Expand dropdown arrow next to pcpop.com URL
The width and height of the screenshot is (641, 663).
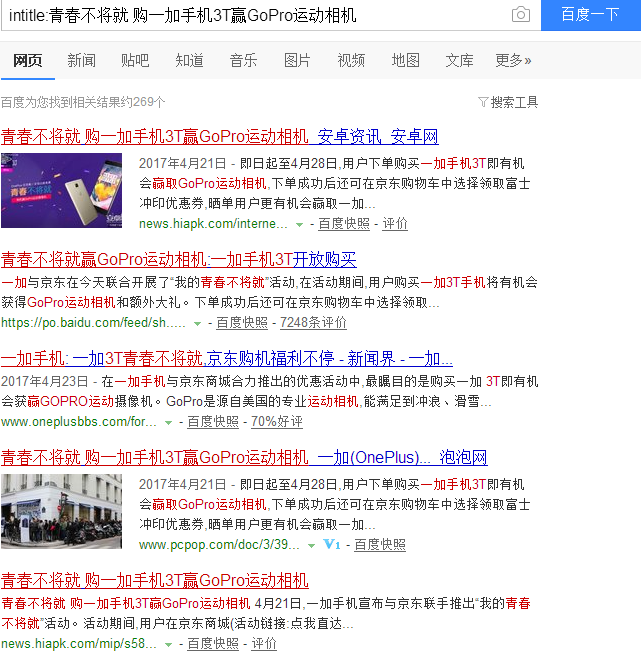coord(311,545)
